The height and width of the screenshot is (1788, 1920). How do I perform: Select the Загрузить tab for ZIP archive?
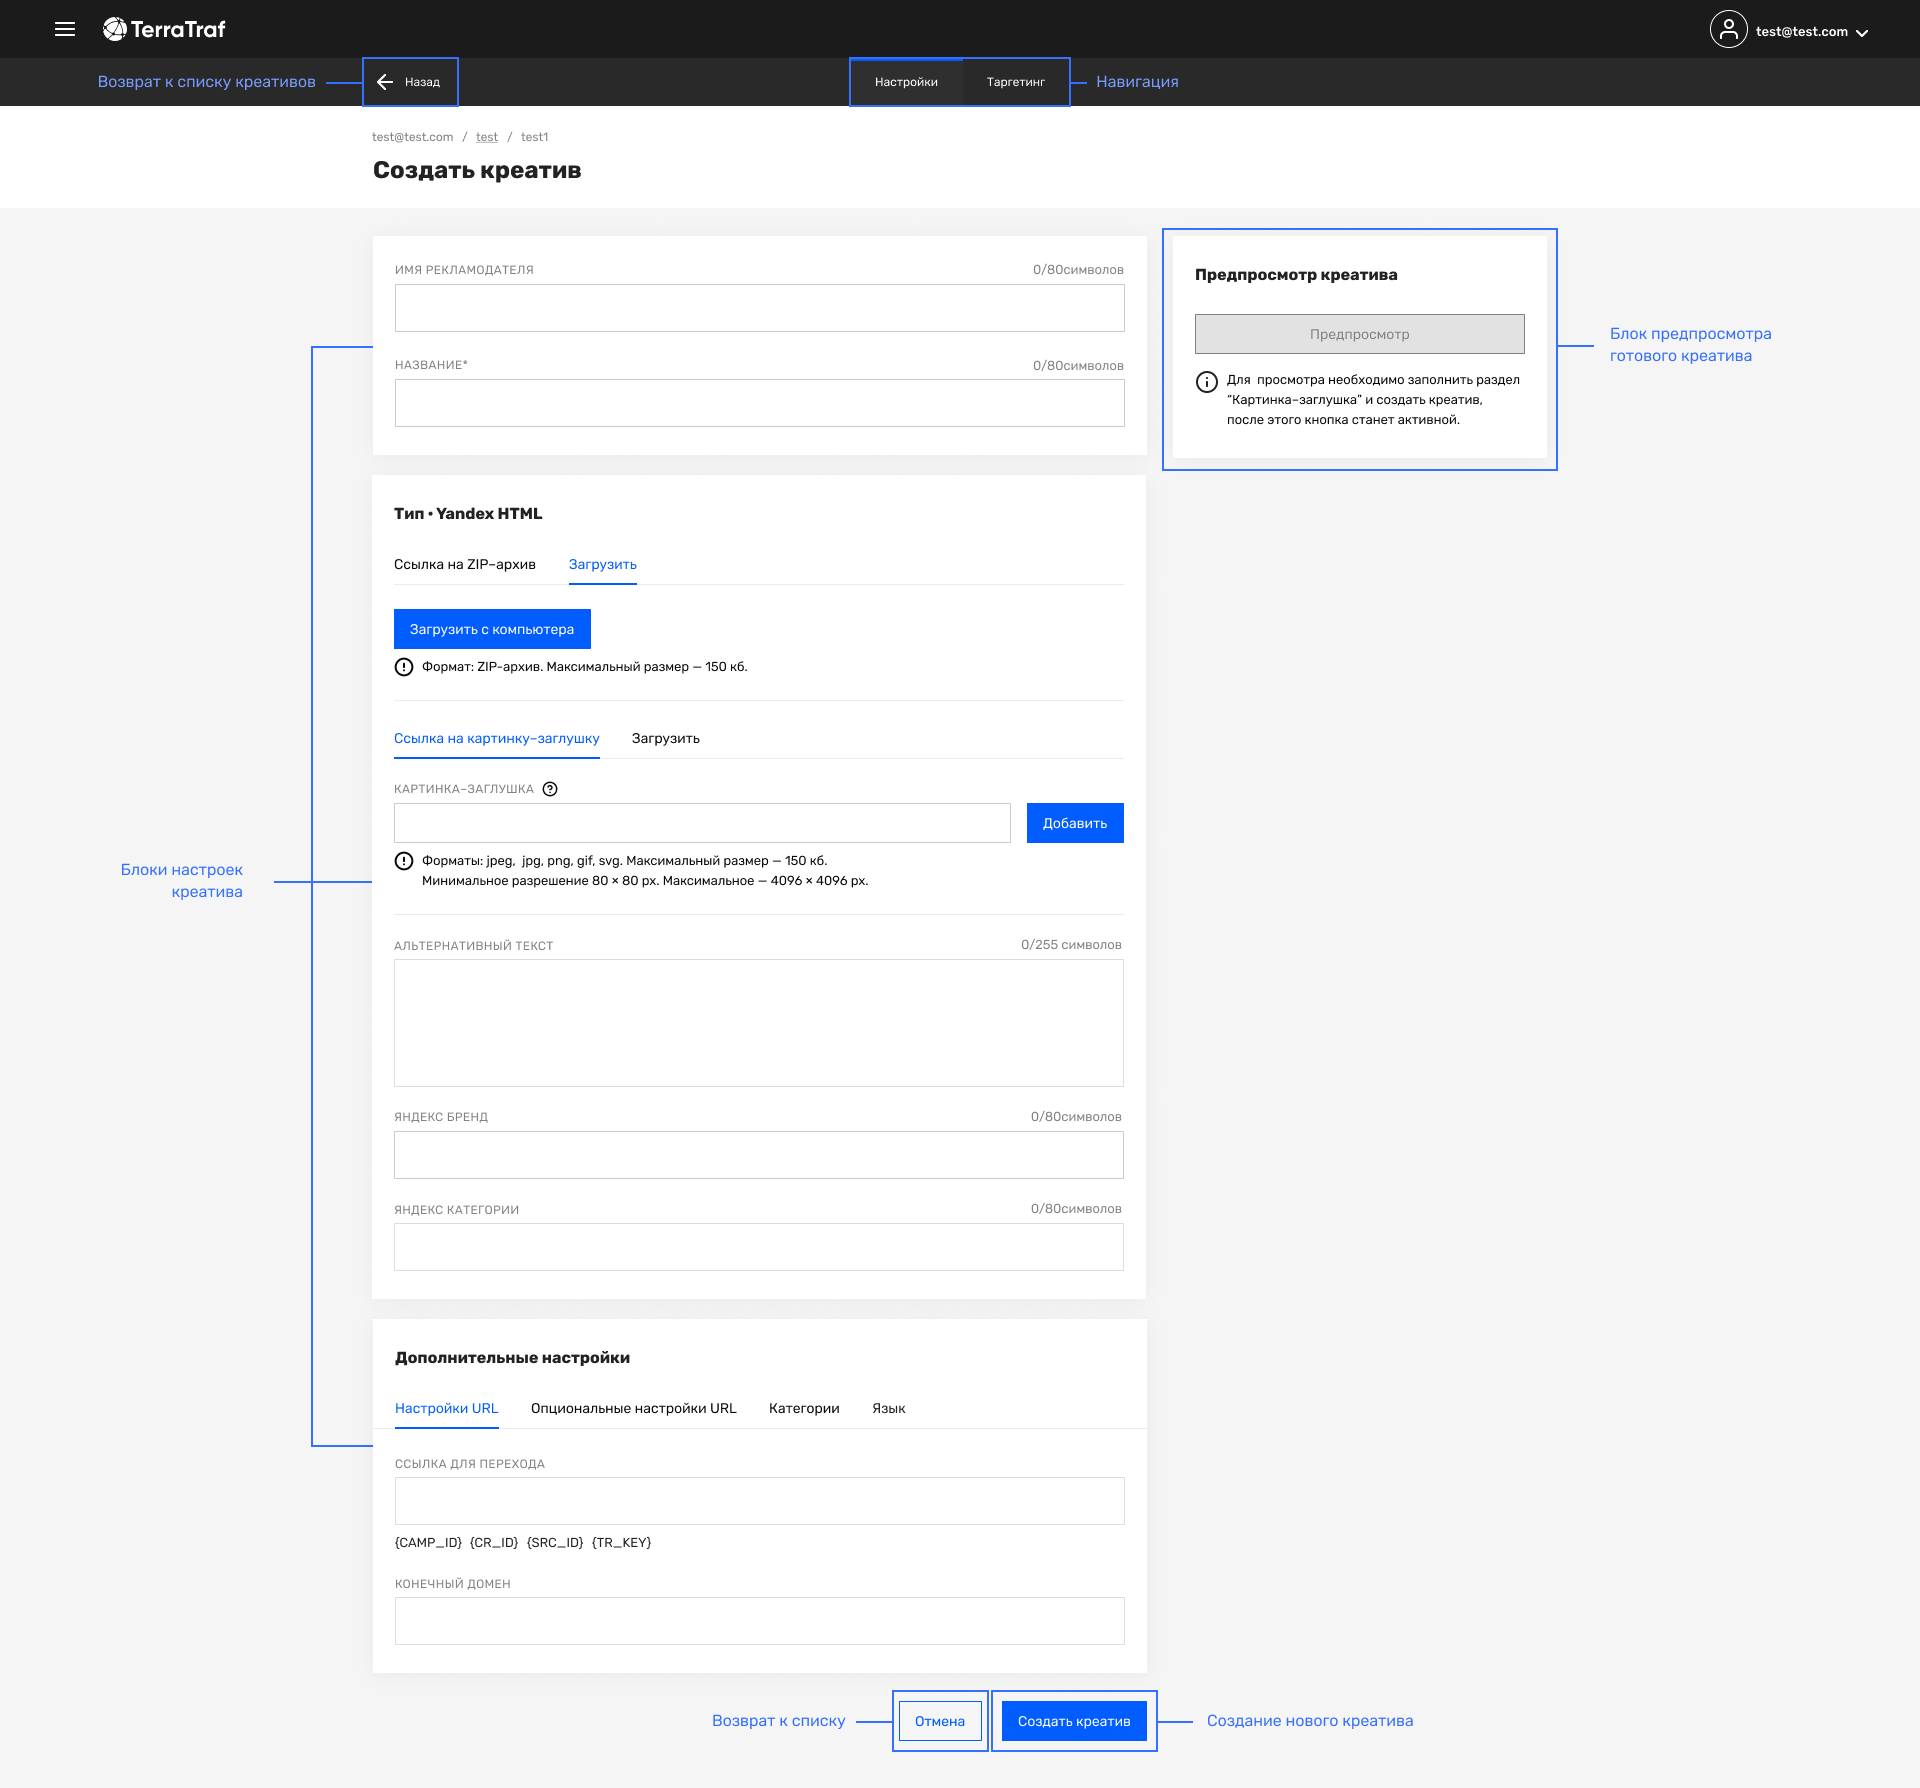point(603,565)
